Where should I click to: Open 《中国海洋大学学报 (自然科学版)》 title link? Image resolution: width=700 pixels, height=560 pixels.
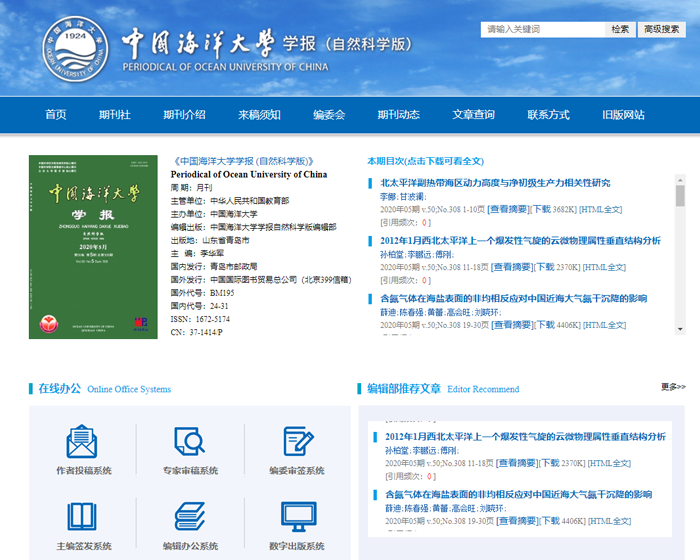coord(243,161)
